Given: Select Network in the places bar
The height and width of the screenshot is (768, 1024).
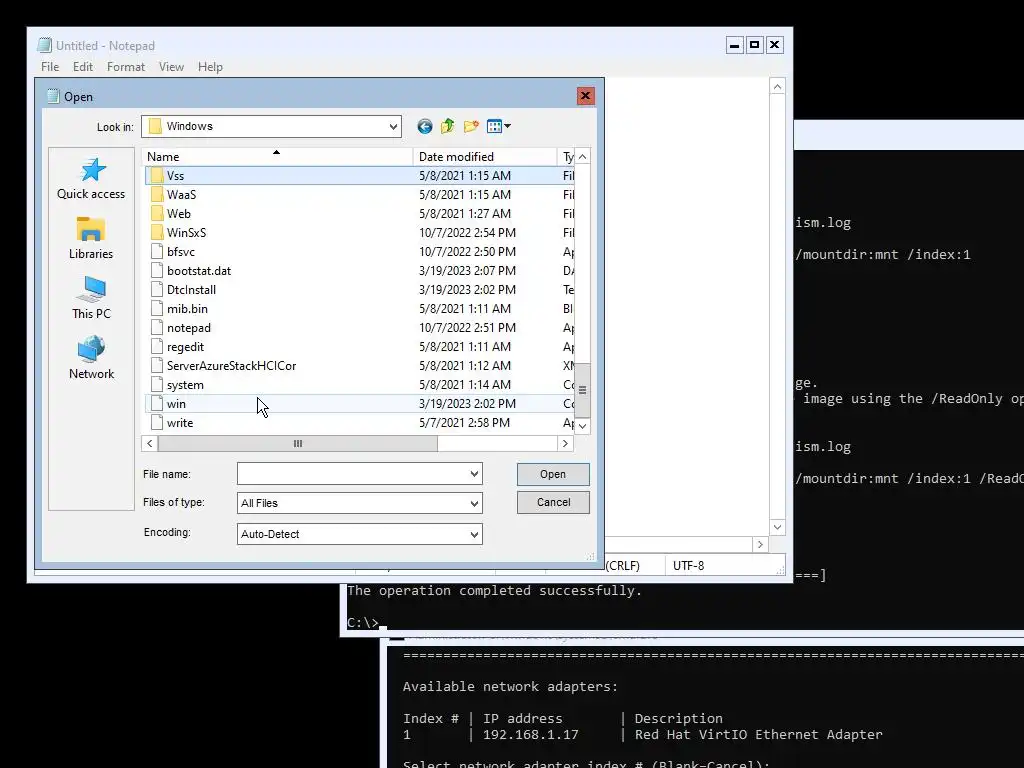Looking at the screenshot, I should [91, 359].
